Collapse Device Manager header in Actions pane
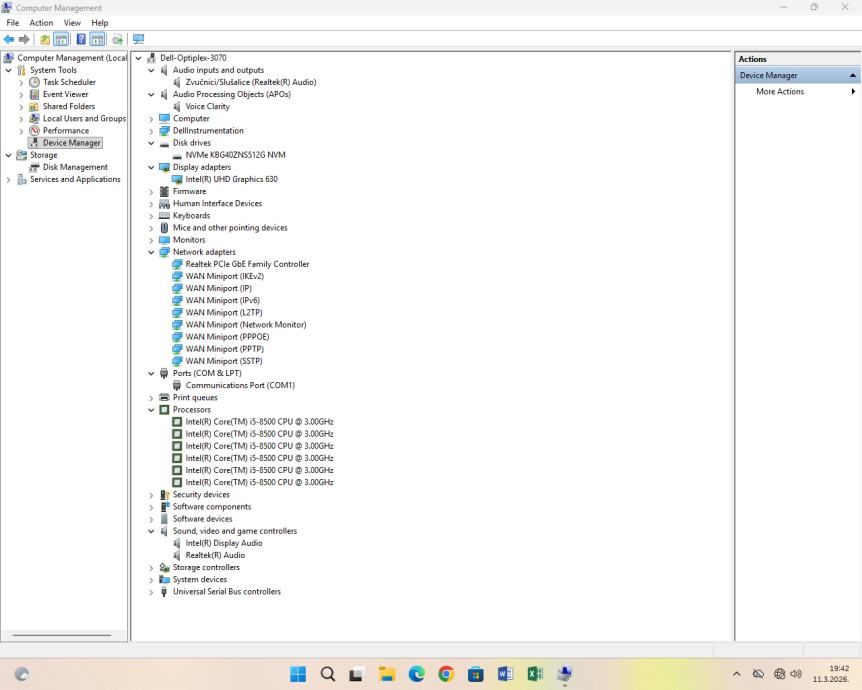This screenshot has width=862, height=690. (853, 75)
